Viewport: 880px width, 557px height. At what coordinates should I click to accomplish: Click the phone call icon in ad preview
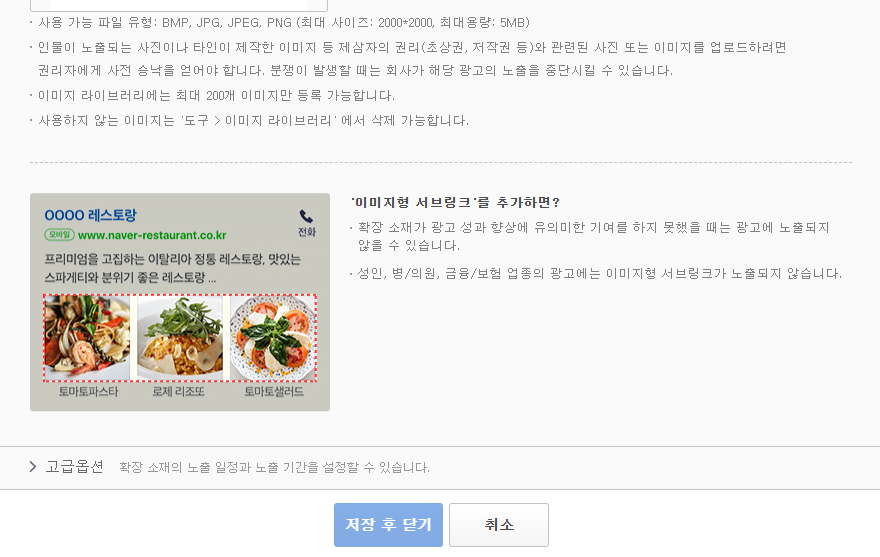tap(306, 216)
